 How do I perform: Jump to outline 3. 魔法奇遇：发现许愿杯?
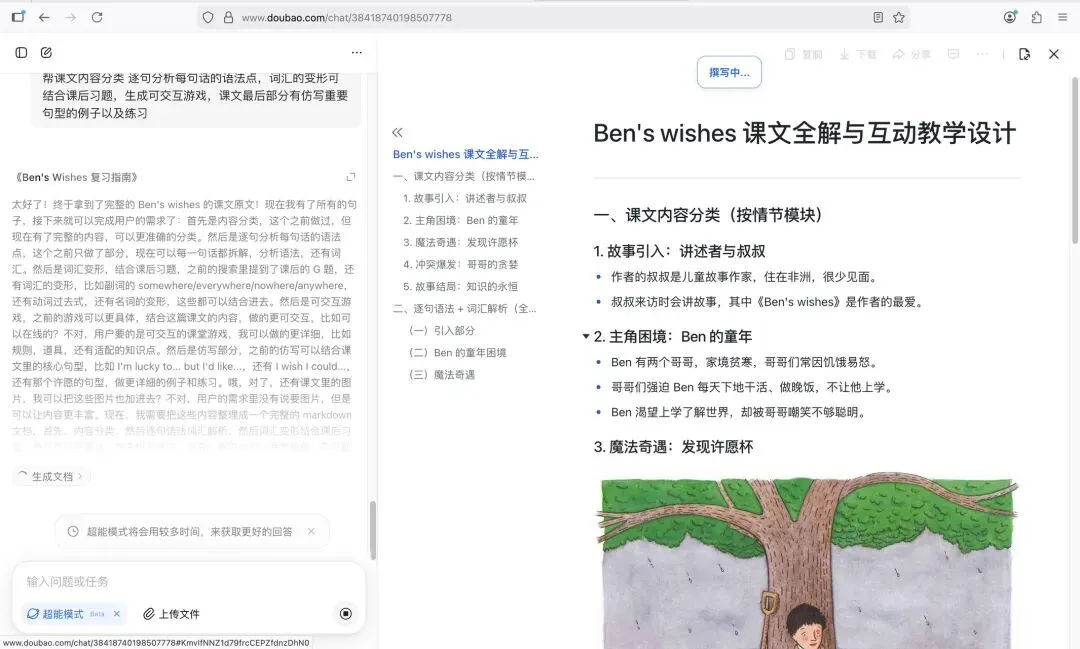[461, 243]
